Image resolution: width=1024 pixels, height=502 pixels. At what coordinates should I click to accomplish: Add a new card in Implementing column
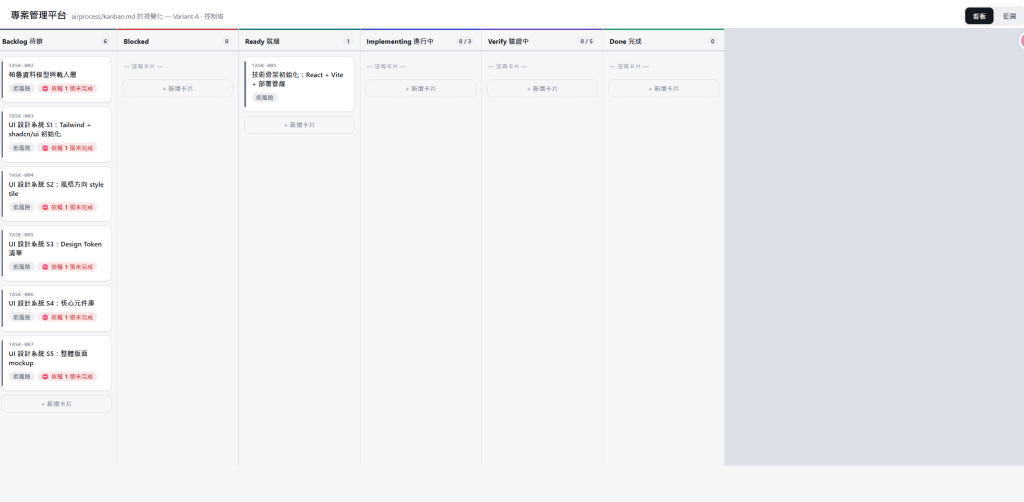coord(421,88)
